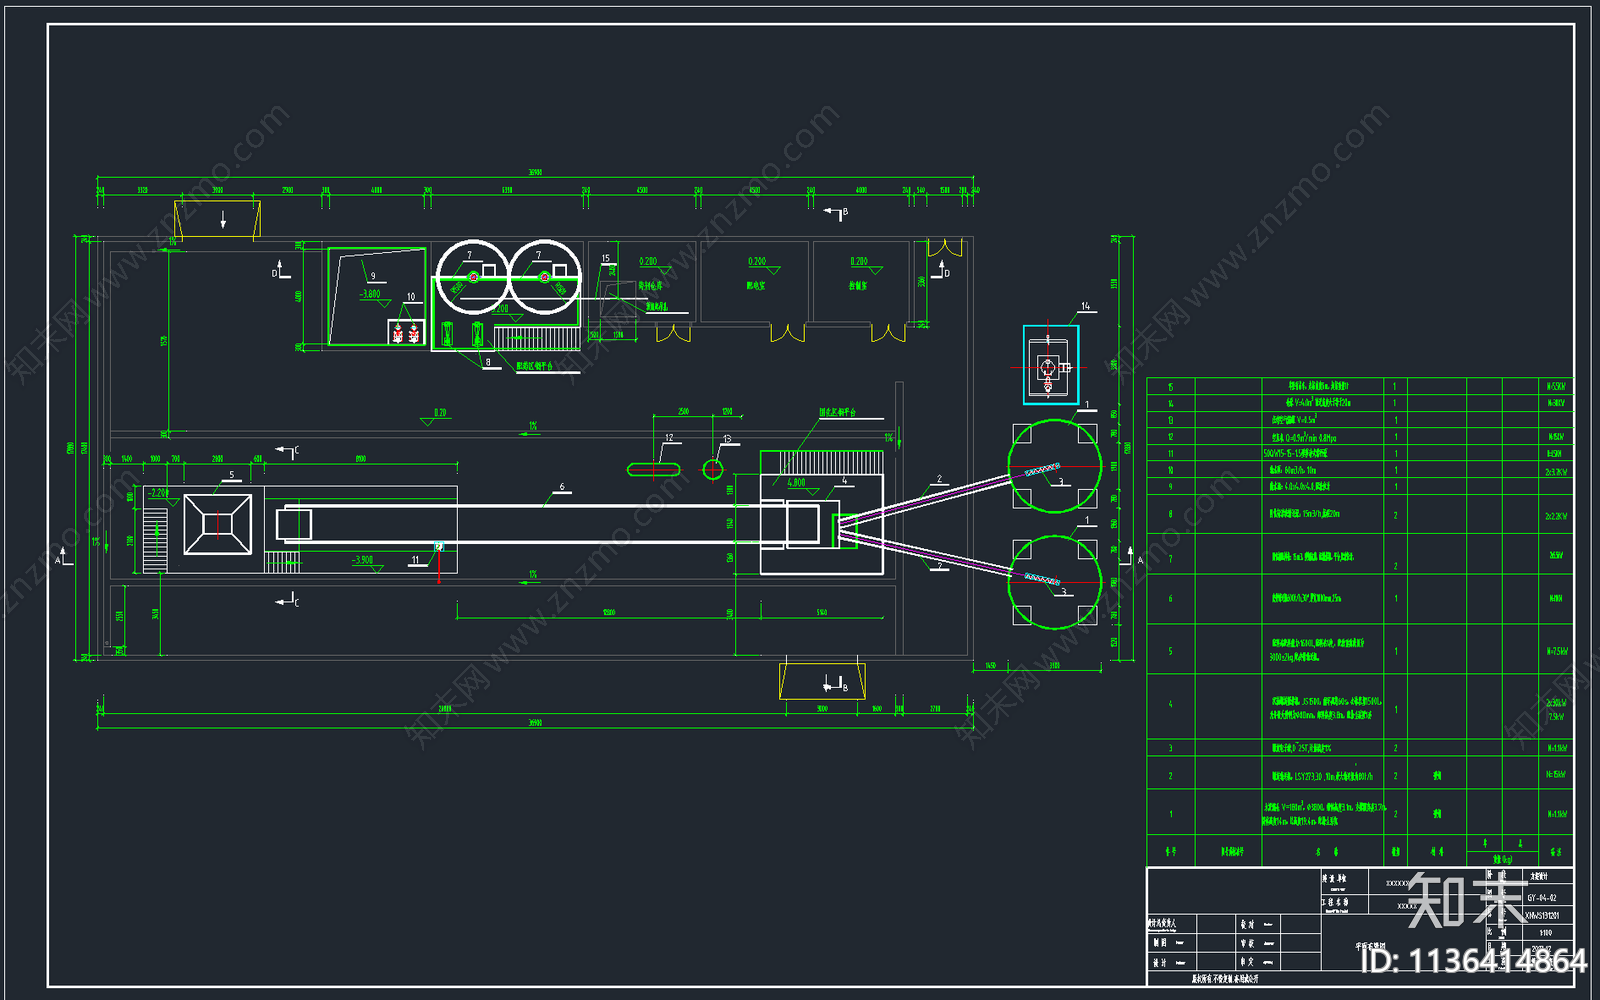Select the right red pump symbol under callout 10
1600x1000 pixels.
(413, 333)
